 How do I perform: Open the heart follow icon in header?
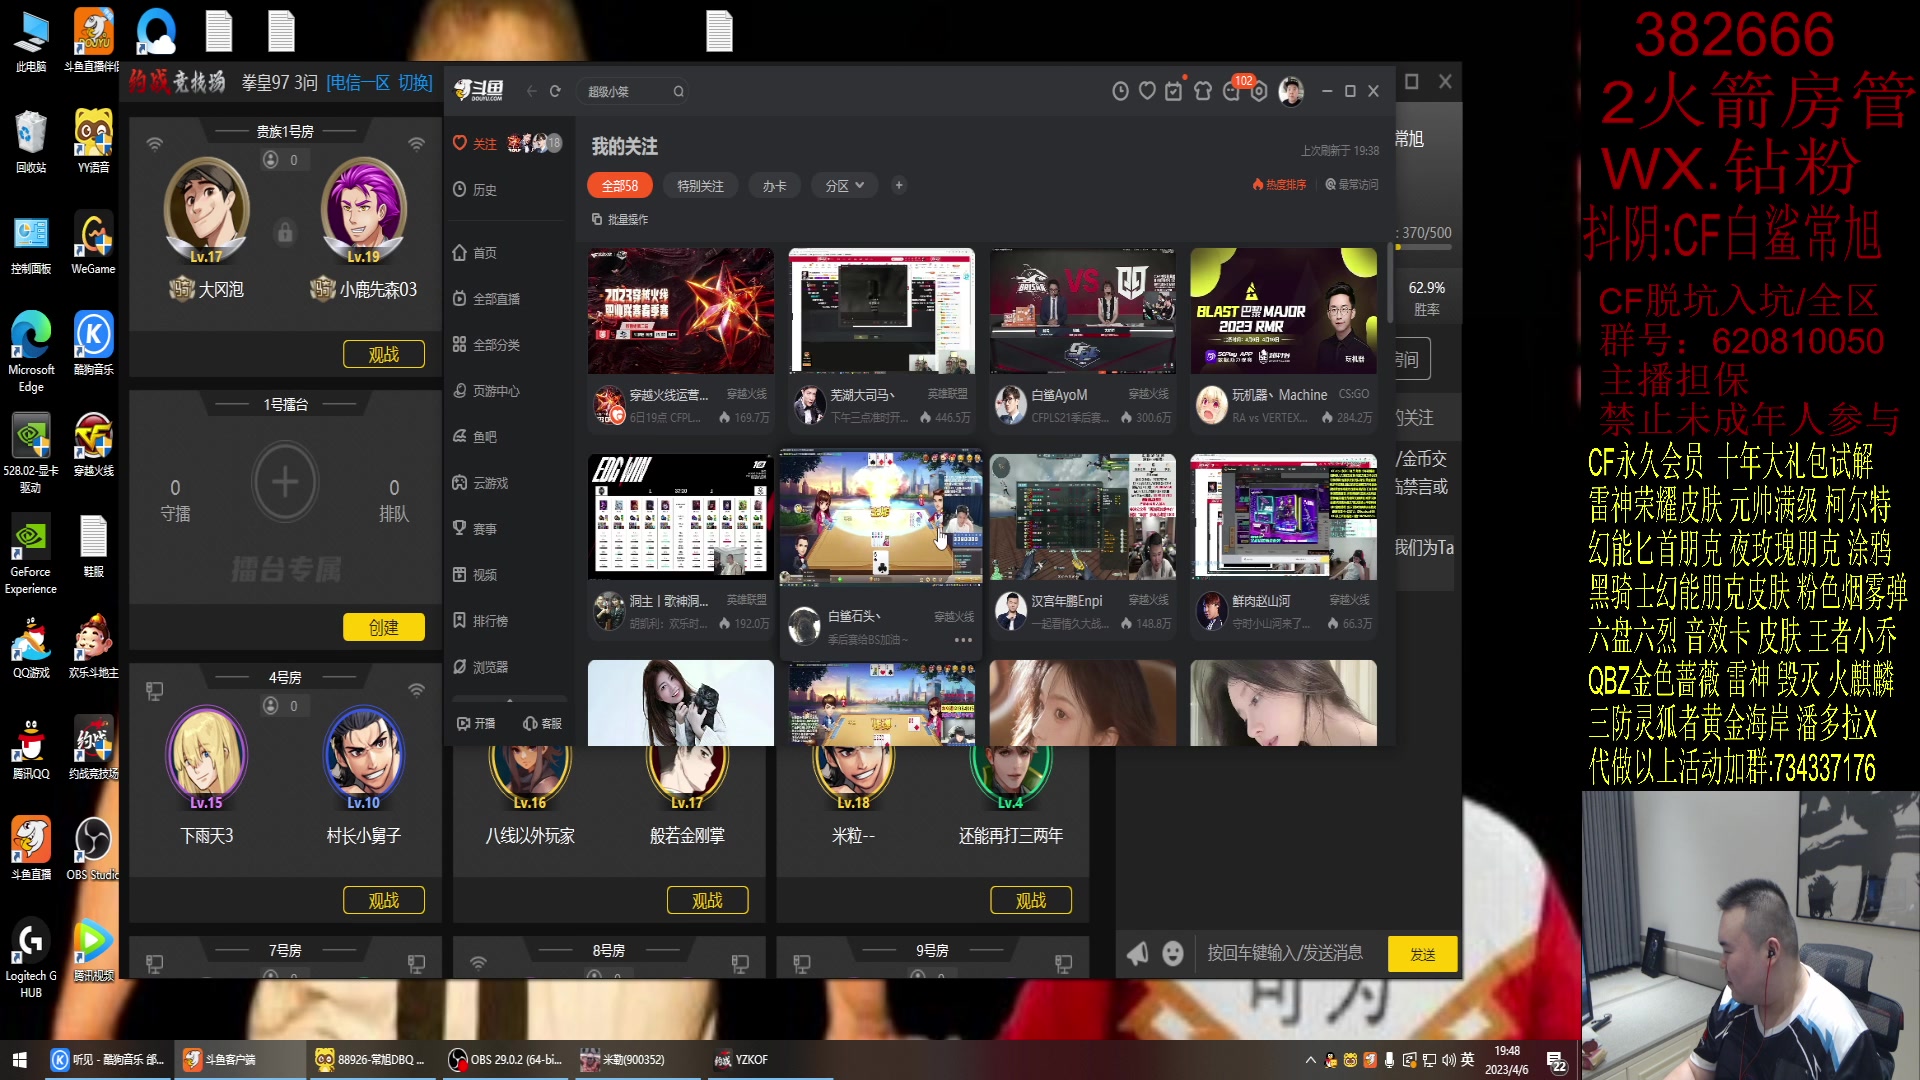click(x=1147, y=91)
